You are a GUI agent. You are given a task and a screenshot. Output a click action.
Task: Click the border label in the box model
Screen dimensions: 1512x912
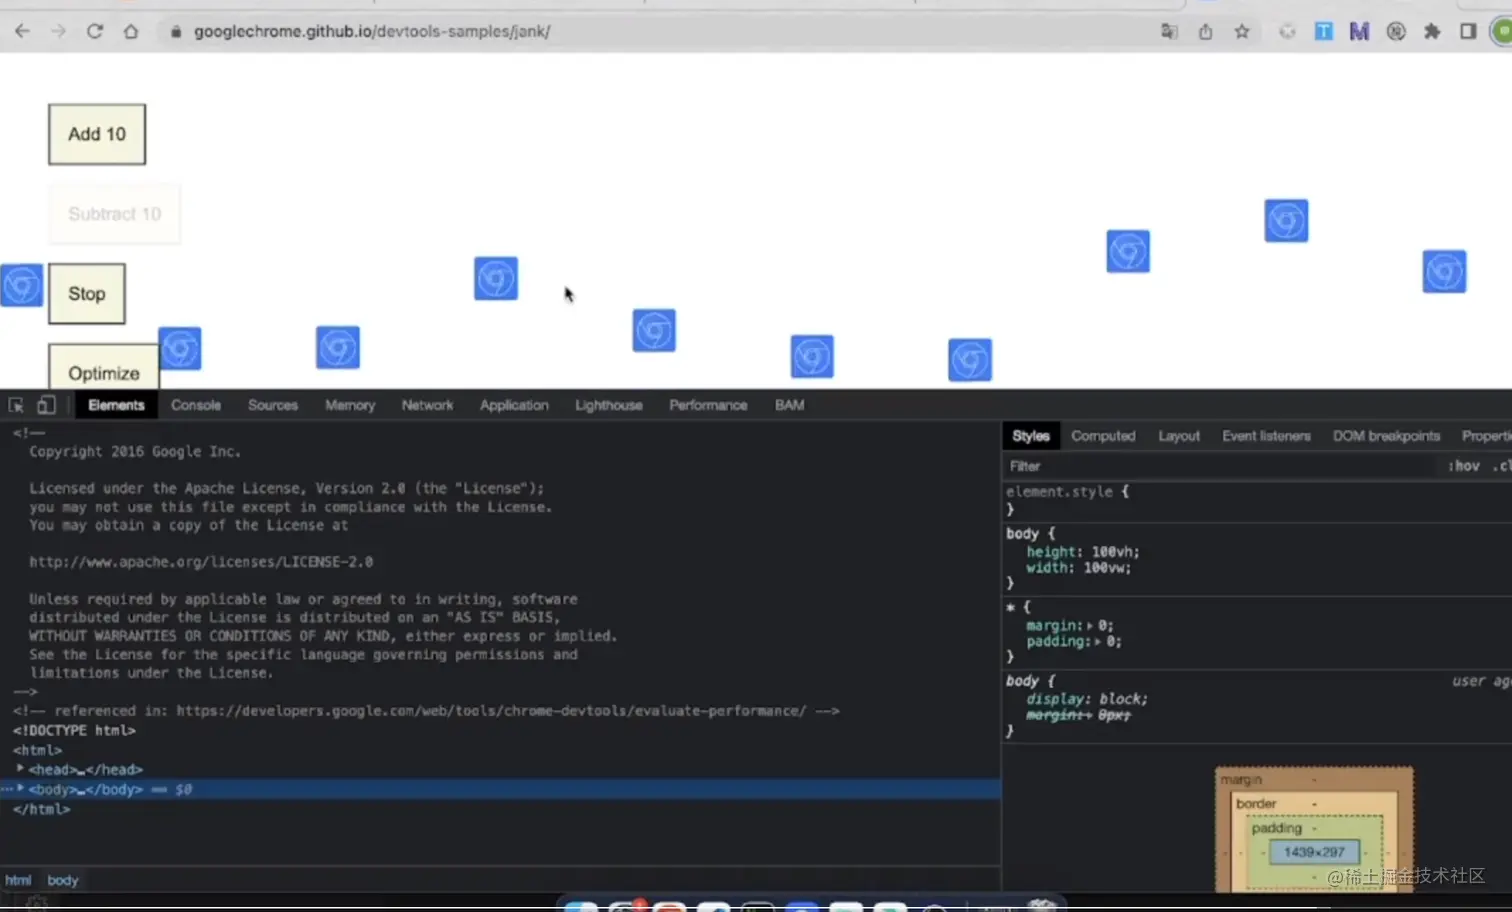coord(1256,804)
